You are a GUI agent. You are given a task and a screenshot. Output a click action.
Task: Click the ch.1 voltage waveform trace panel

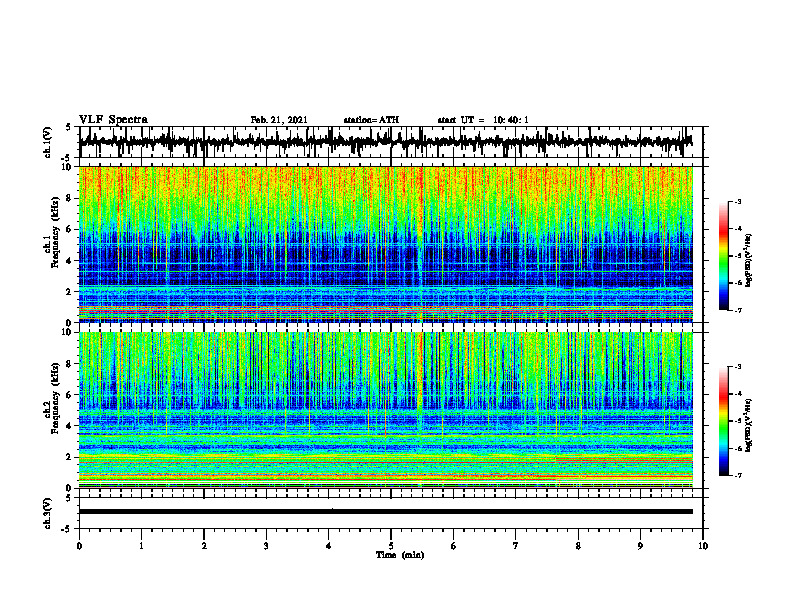pyautogui.click(x=390, y=142)
